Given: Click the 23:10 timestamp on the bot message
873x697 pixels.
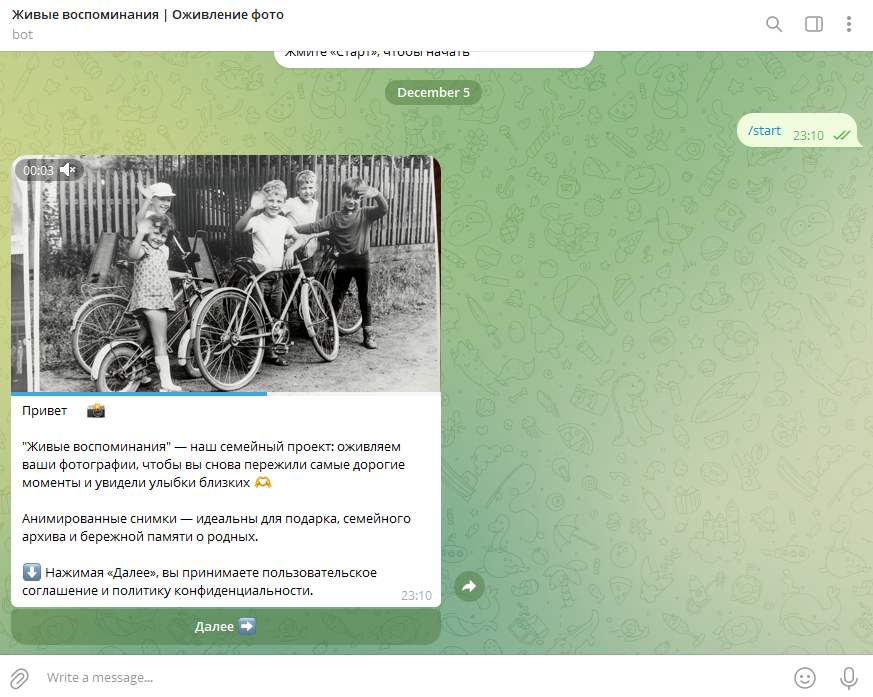Looking at the screenshot, I should click(415, 595).
